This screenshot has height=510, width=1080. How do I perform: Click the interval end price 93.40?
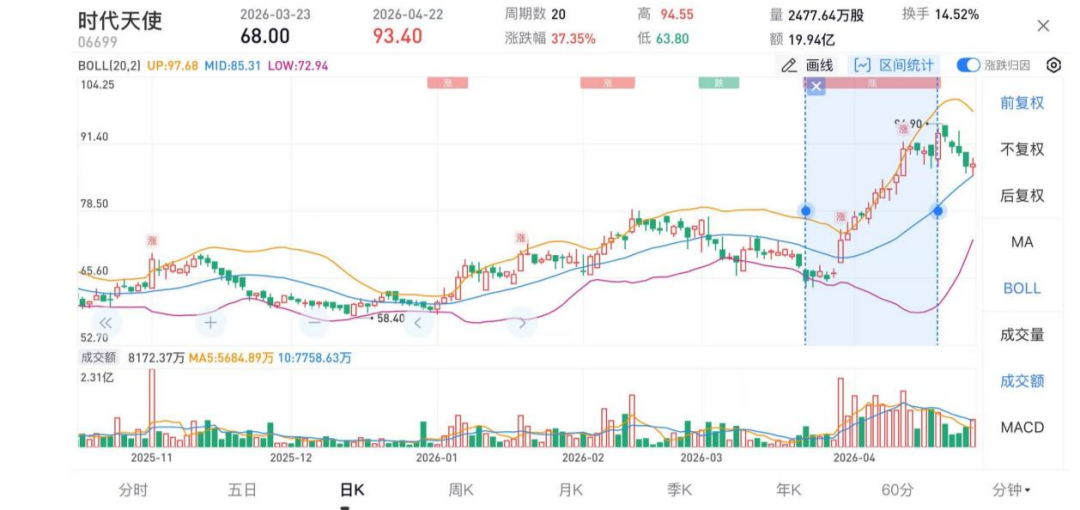pyautogui.click(x=397, y=36)
